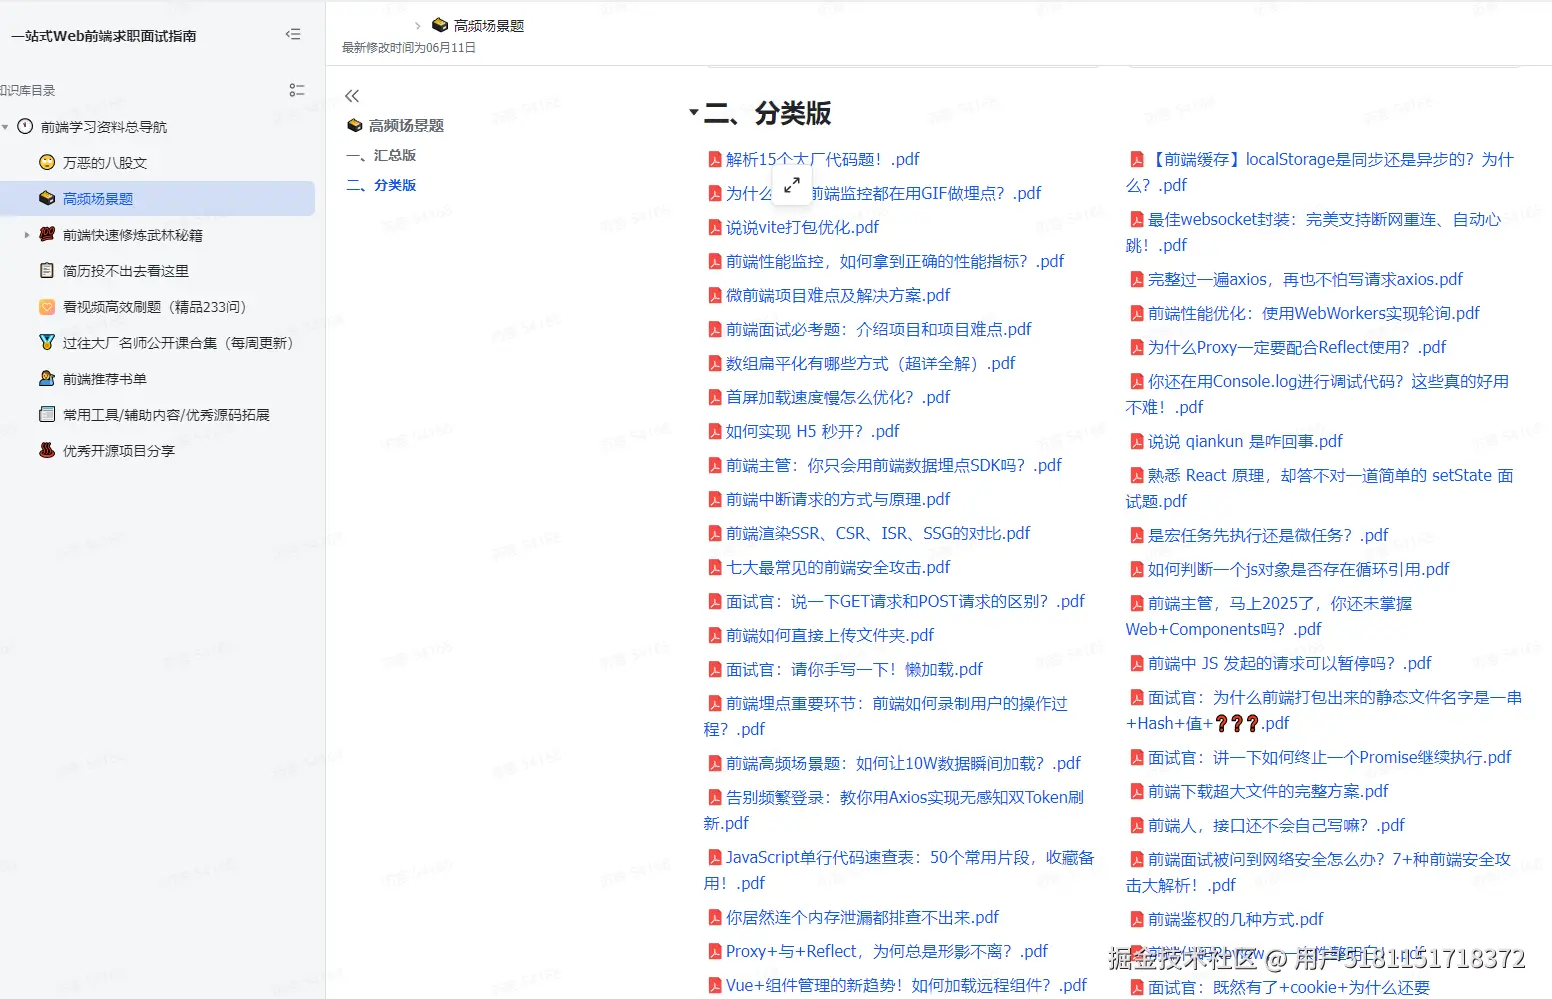Click the PDF icon beside 解析15个大厂代码题

coord(714,158)
